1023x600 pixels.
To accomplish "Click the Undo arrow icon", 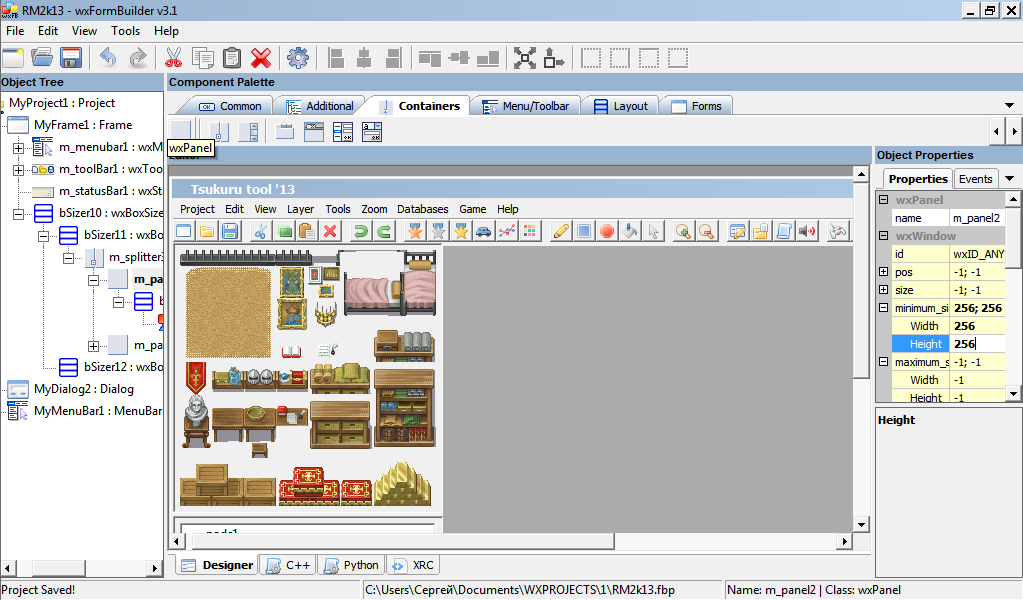I will tap(107, 58).
